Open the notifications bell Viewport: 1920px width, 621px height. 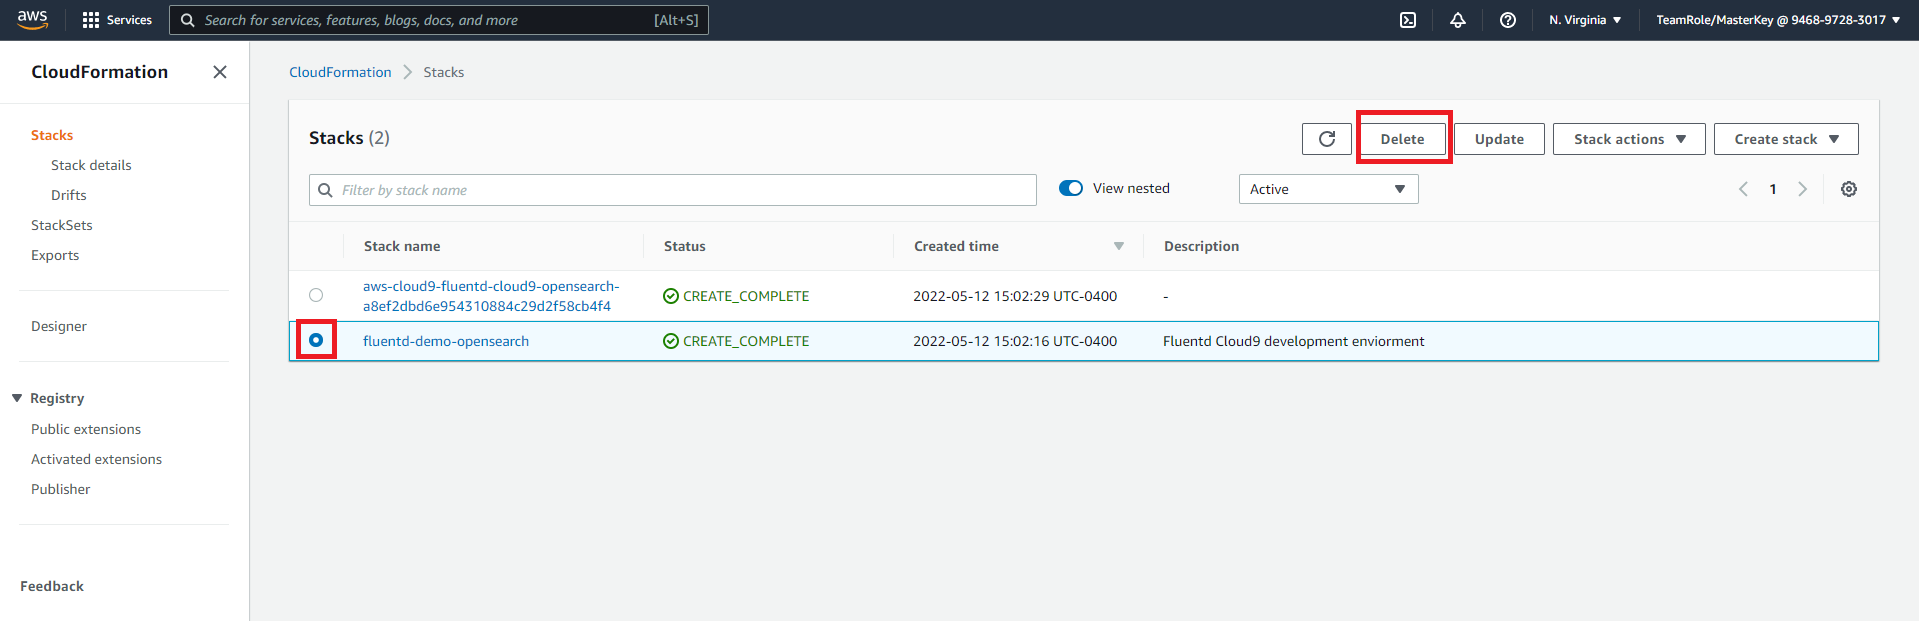click(1458, 20)
